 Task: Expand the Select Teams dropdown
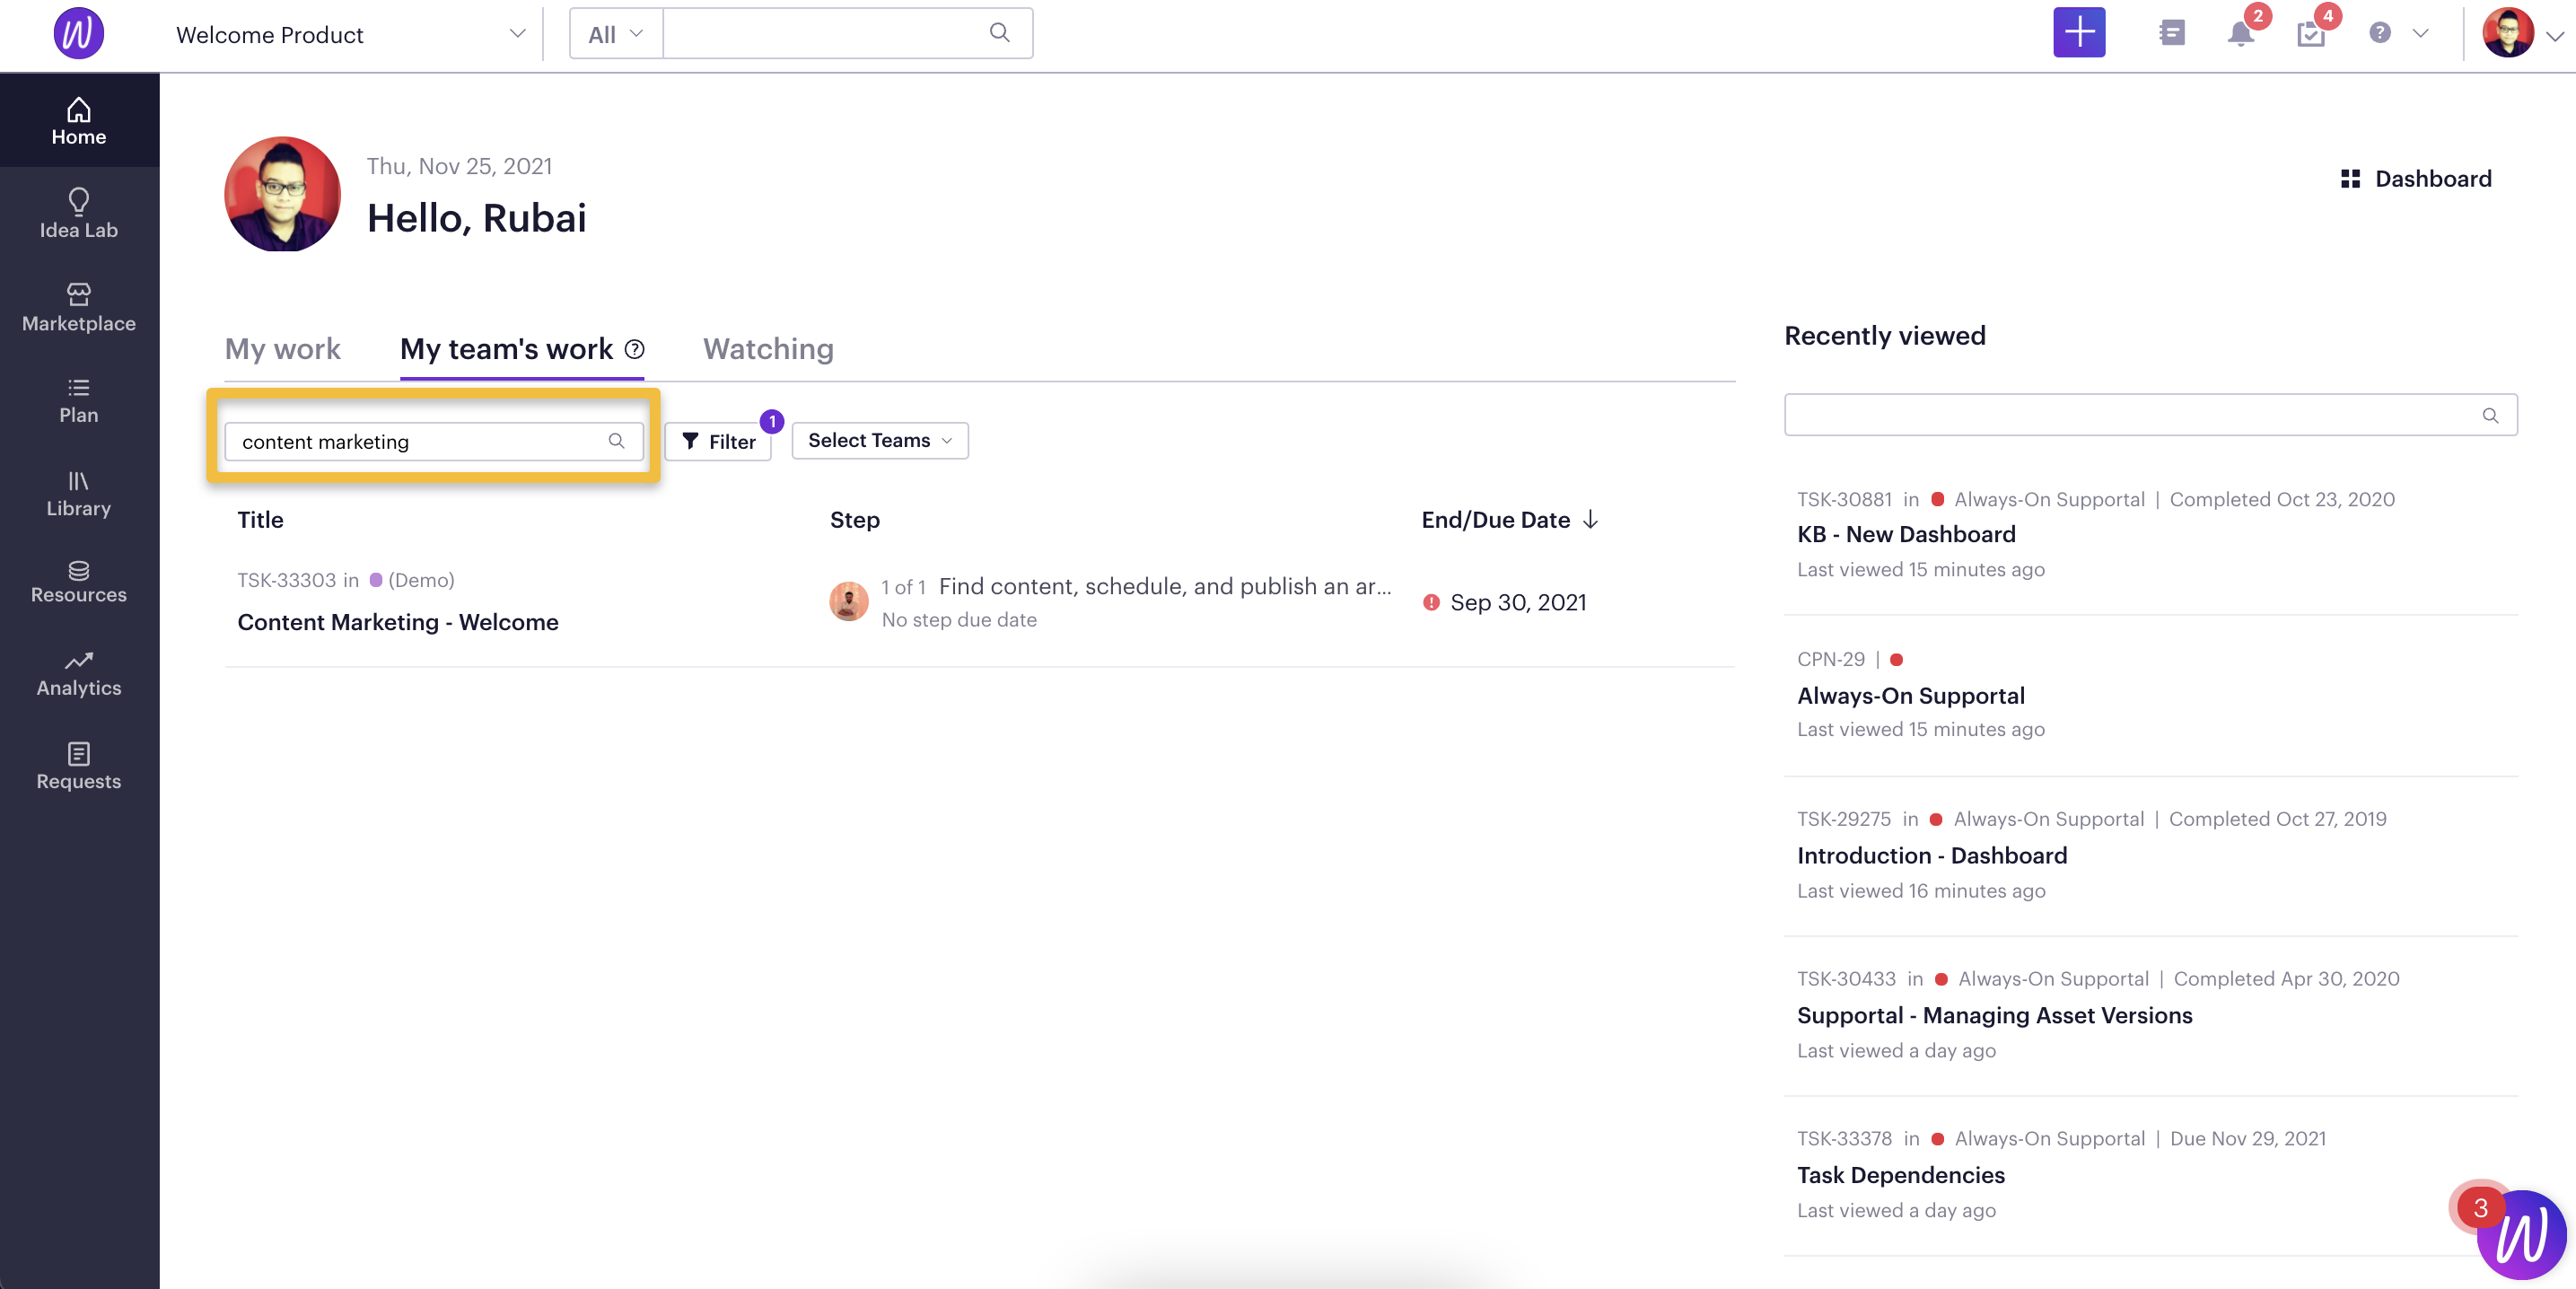click(x=879, y=441)
